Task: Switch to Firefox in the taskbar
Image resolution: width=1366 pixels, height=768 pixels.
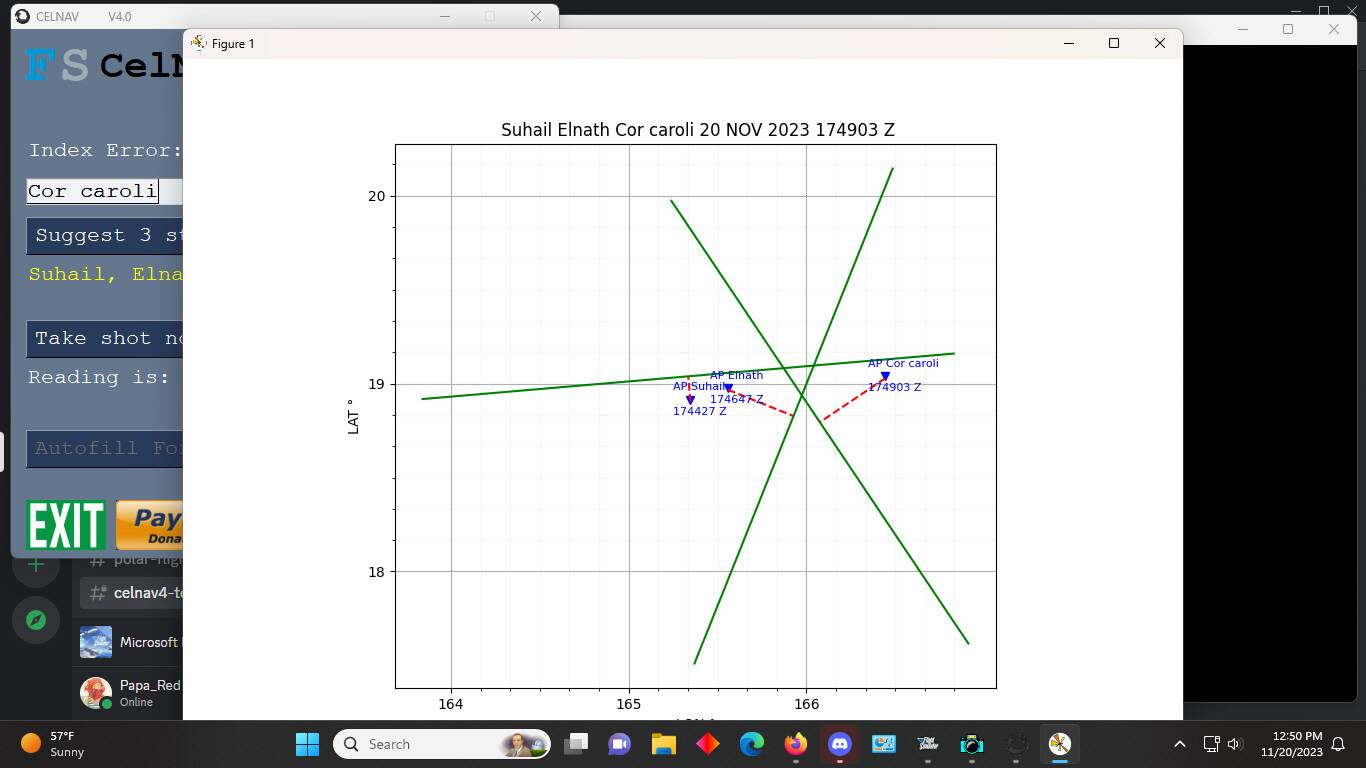Action: 795,744
